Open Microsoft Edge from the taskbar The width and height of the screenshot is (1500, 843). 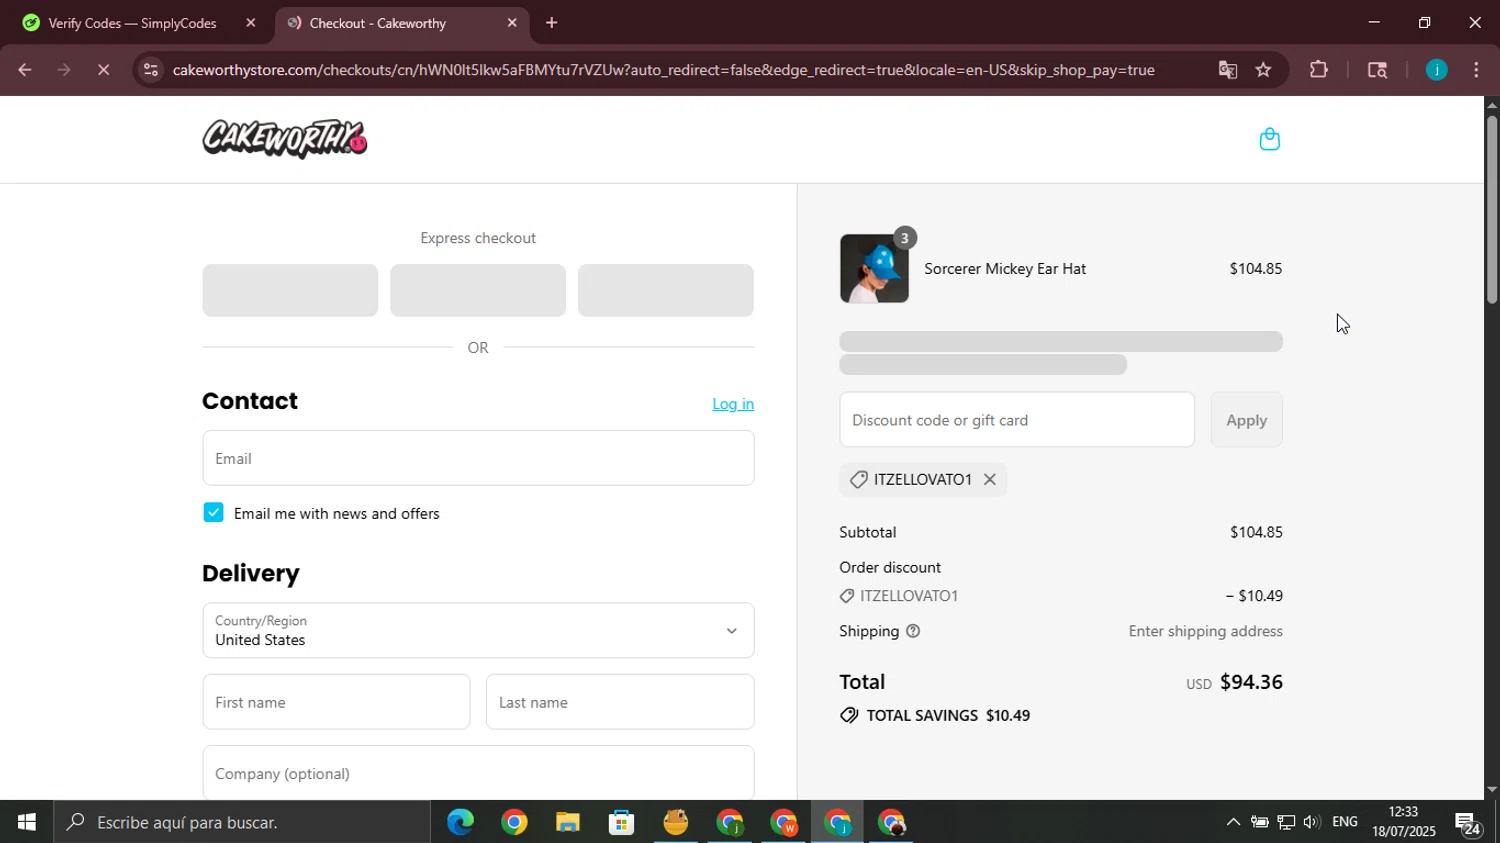click(x=460, y=822)
